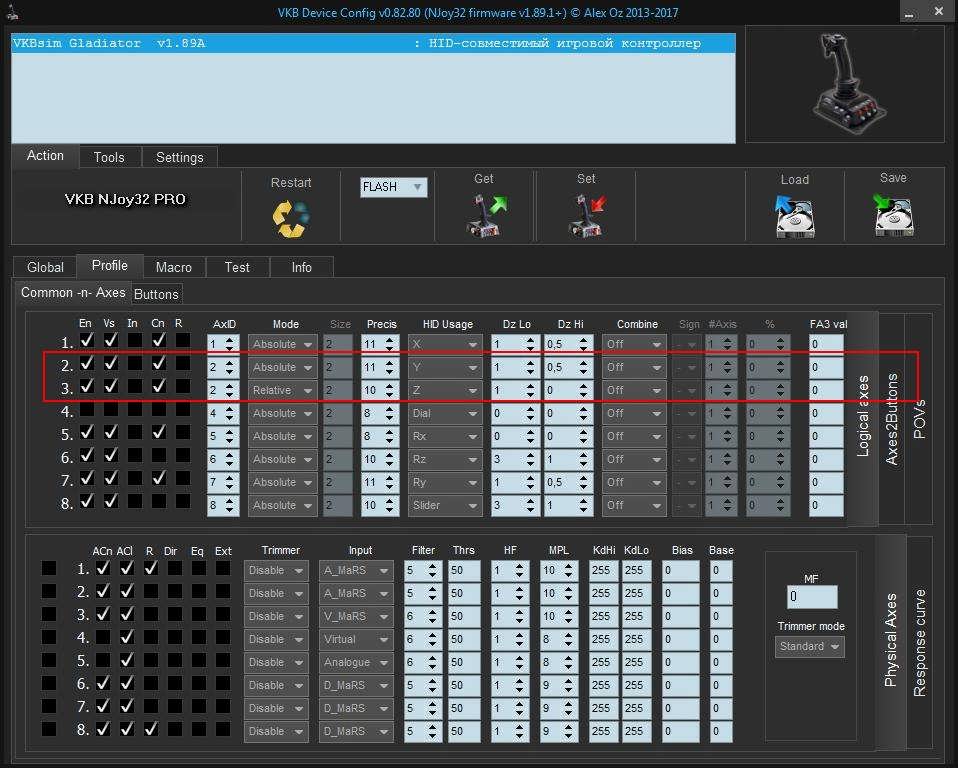This screenshot has height=768, width=958.
Task: Open the Trimmer mode Standard dropdown
Action: coord(810,647)
